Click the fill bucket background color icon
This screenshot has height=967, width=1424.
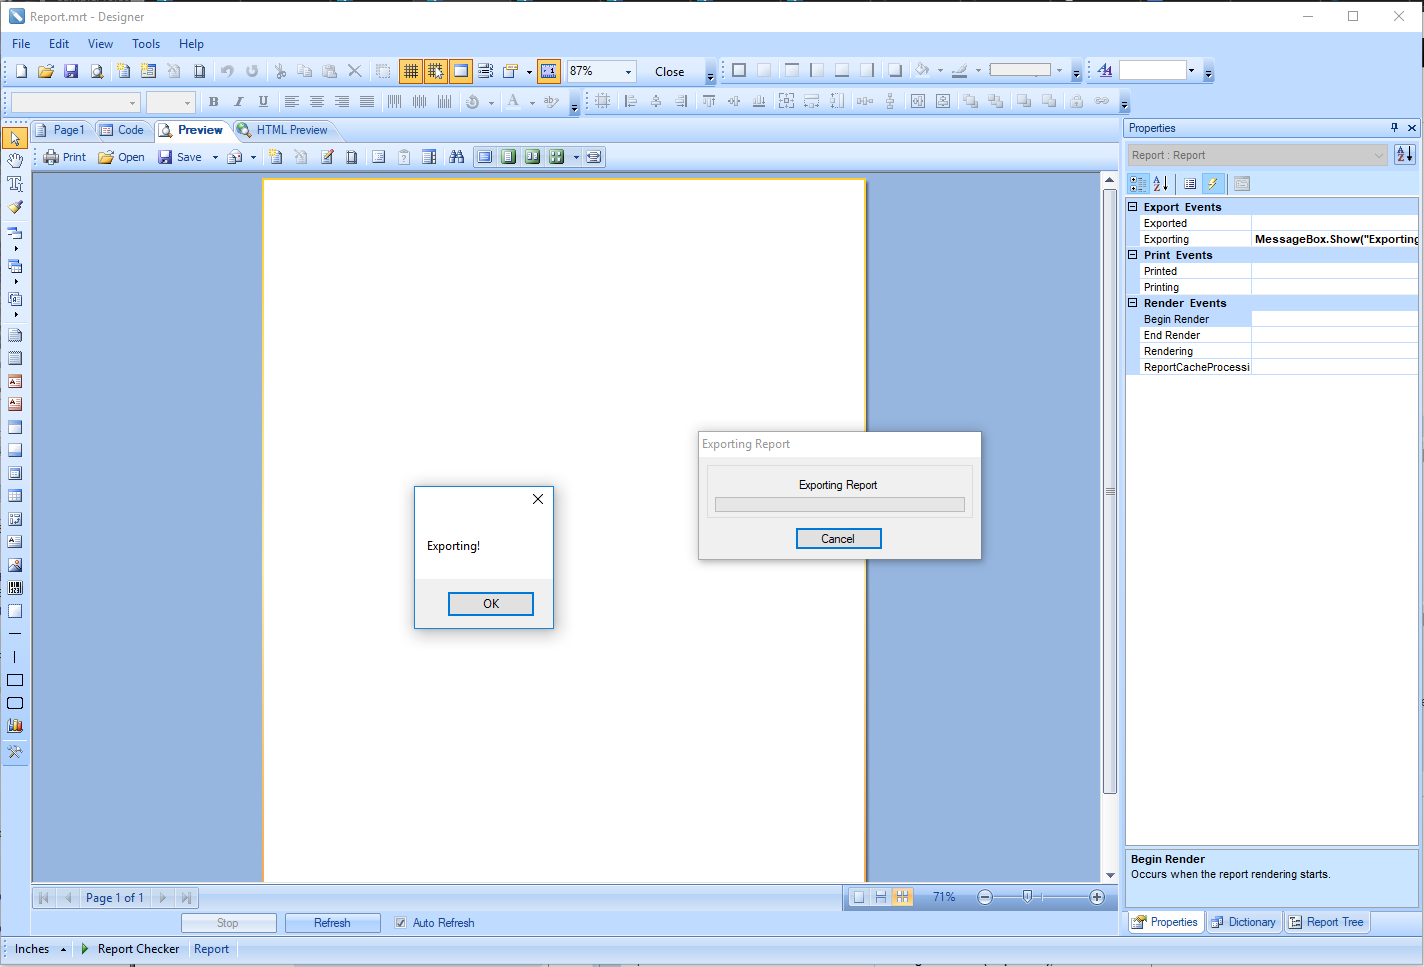coord(922,71)
